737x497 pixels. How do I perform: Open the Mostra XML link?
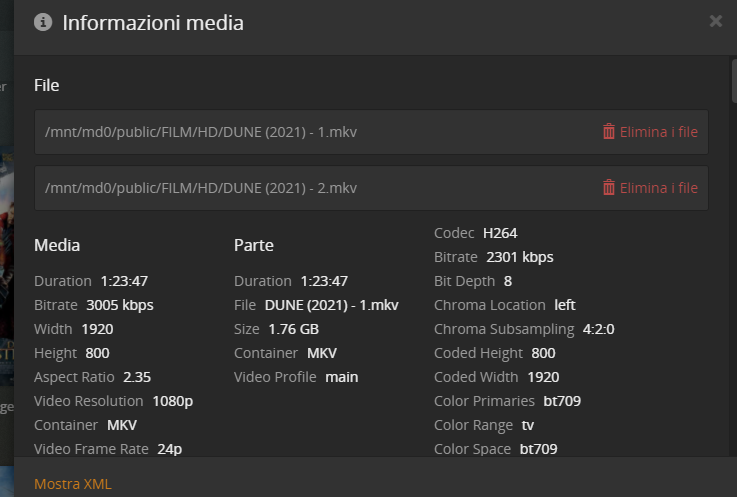73,484
